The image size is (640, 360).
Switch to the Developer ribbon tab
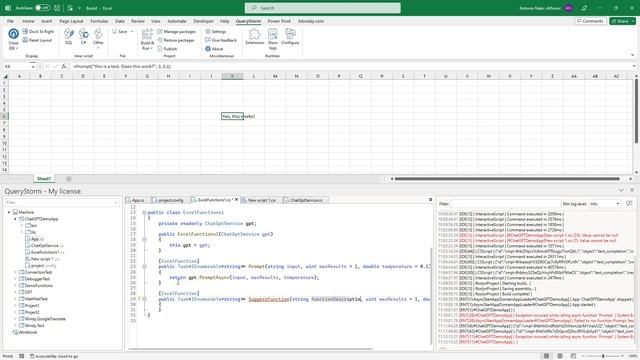pos(203,21)
